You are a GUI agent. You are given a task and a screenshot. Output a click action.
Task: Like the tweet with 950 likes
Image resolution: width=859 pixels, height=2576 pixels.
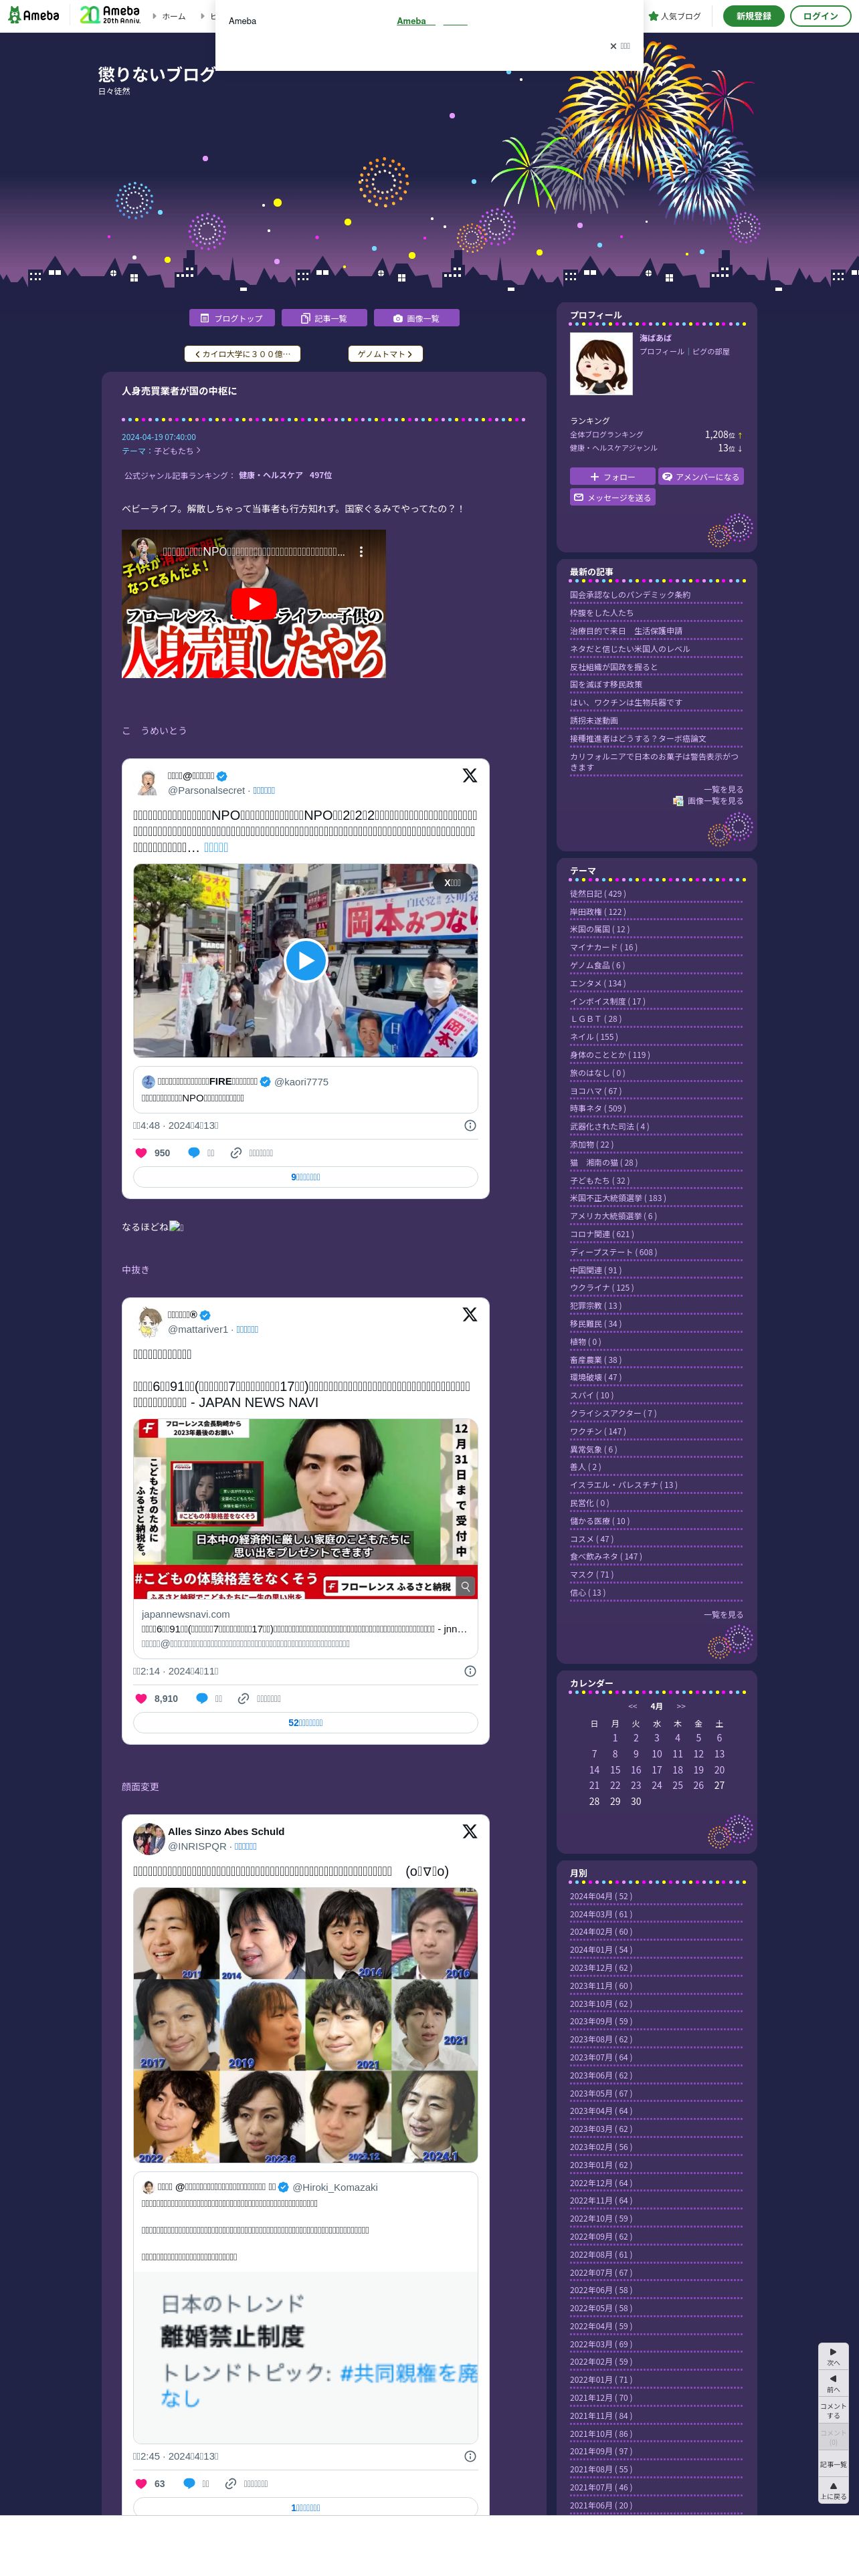point(140,1153)
